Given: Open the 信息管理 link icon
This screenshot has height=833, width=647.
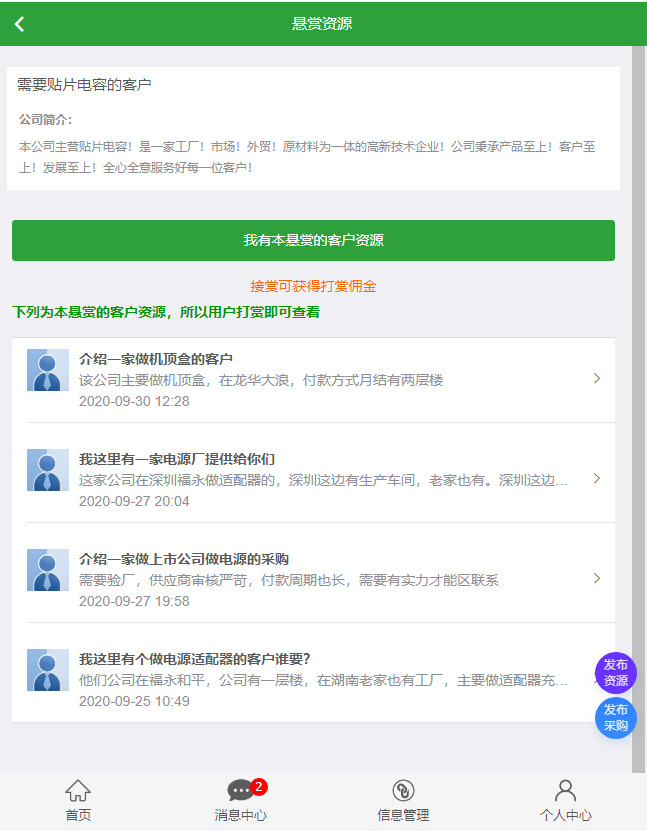Looking at the screenshot, I should (403, 790).
